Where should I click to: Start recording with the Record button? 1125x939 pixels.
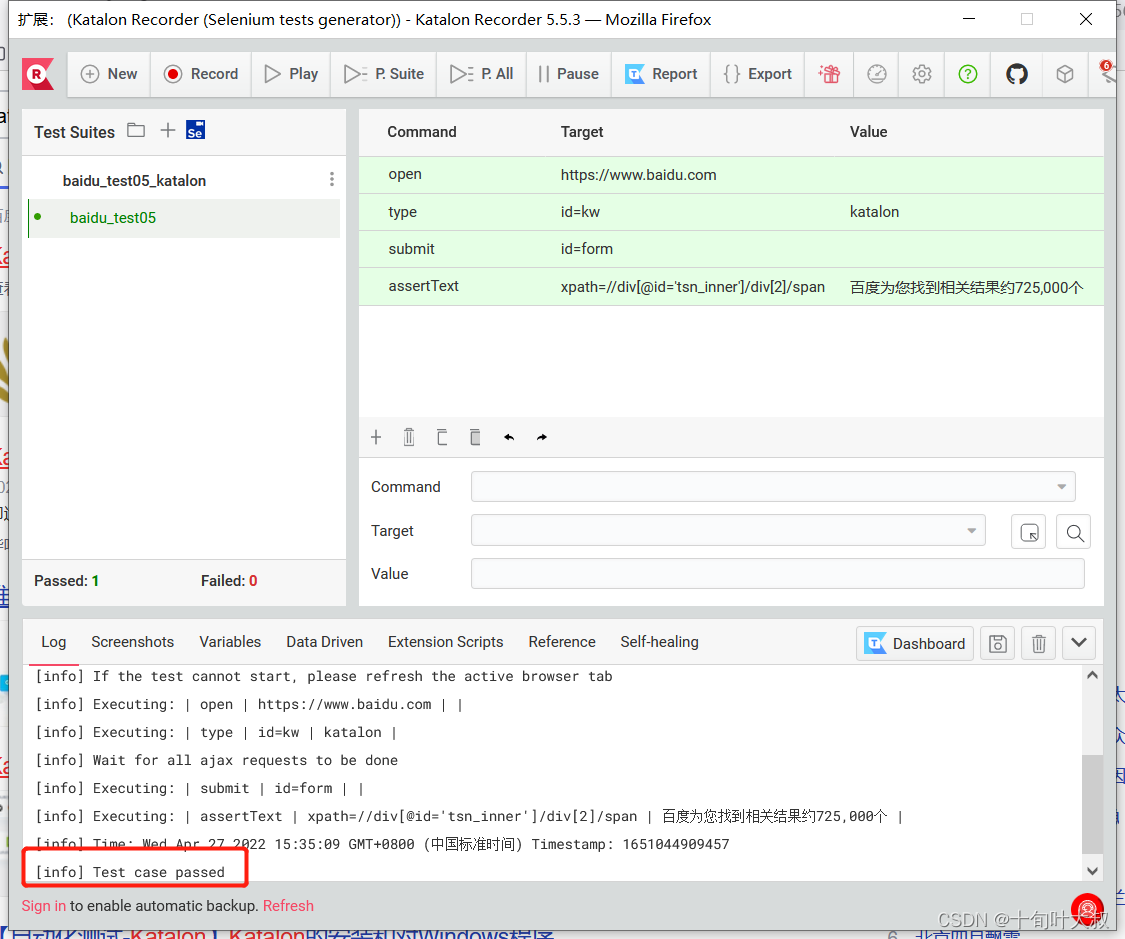(x=201, y=74)
